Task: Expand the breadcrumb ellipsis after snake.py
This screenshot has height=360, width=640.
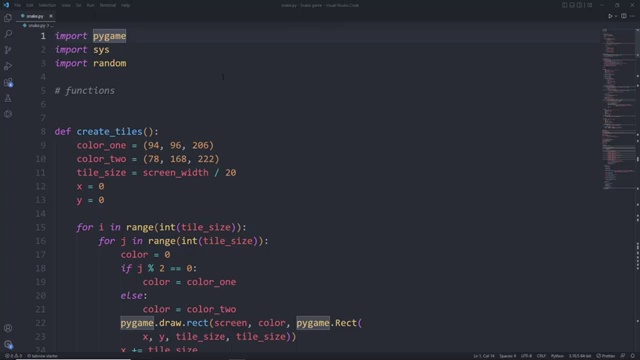Action: coord(51,26)
